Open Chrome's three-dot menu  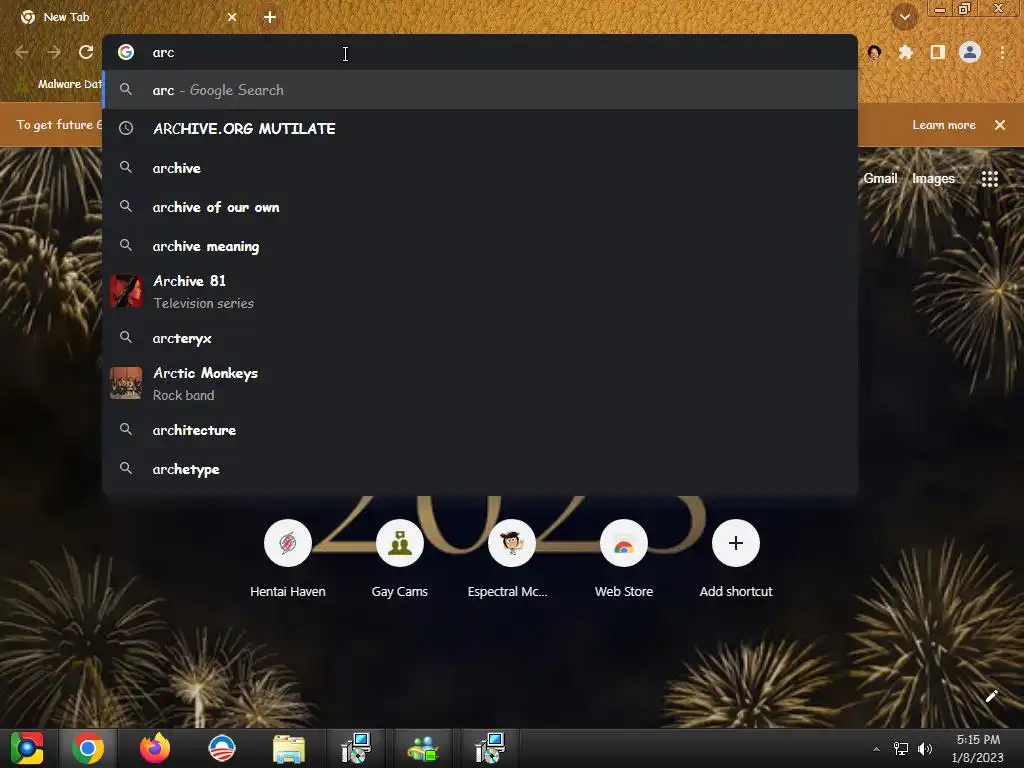point(1002,52)
